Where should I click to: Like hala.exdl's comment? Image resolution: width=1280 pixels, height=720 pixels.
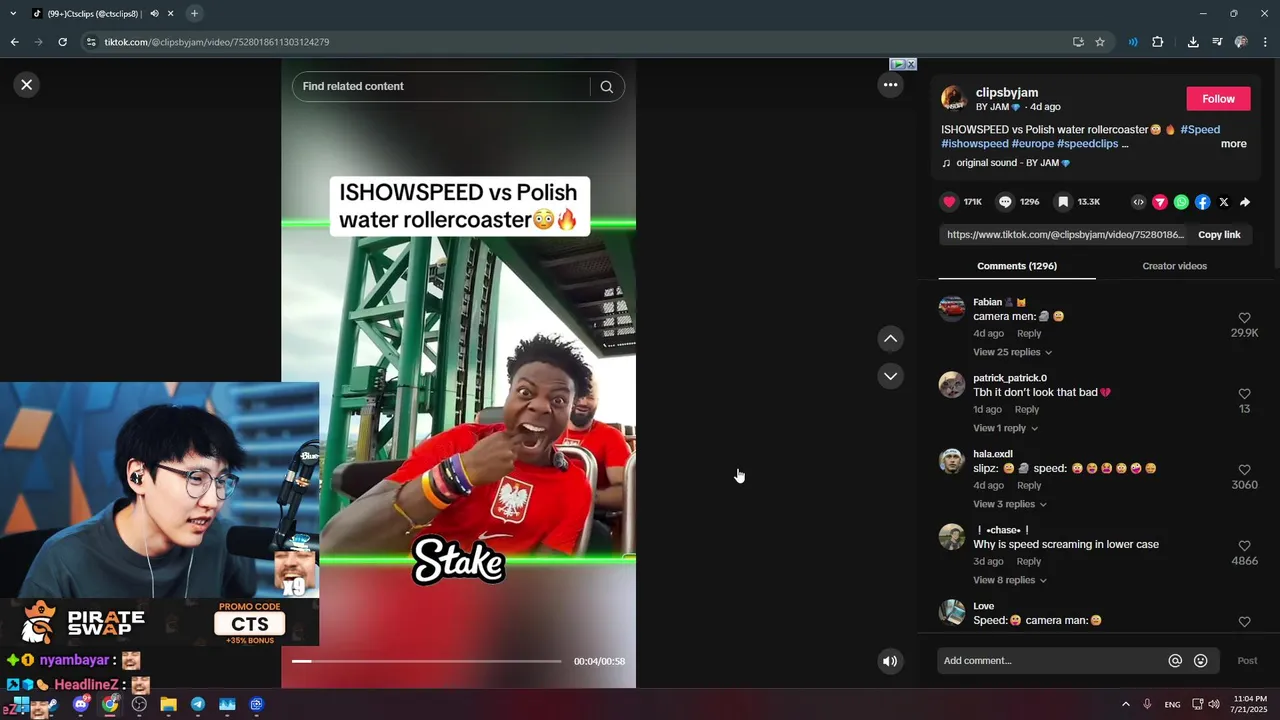(1244, 470)
